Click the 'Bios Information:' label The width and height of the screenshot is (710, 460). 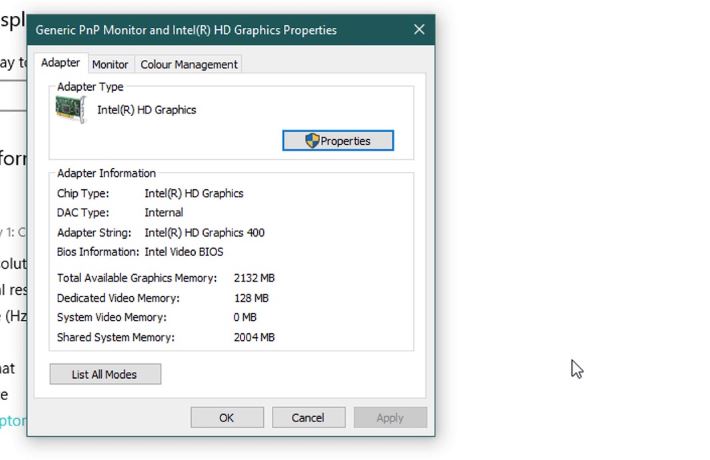pos(98,252)
